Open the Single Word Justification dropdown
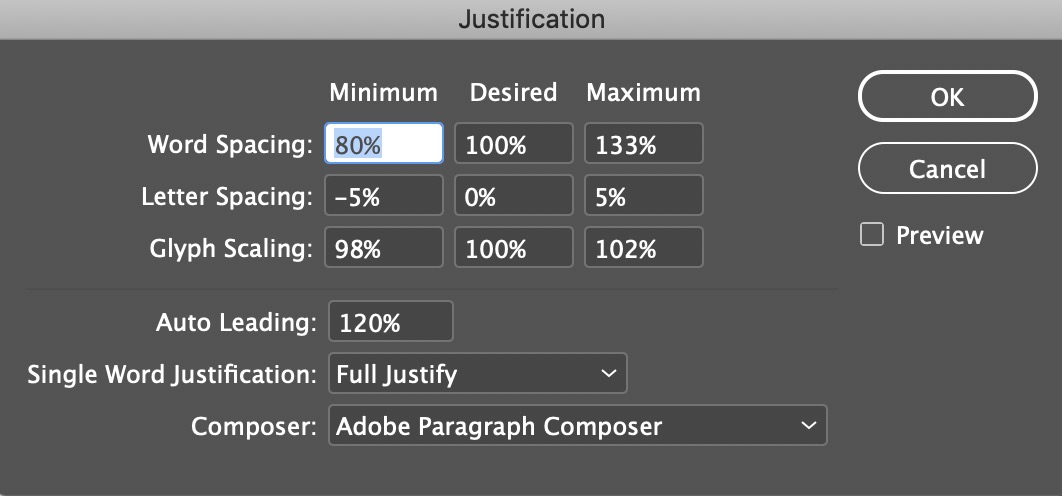 coord(477,374)
